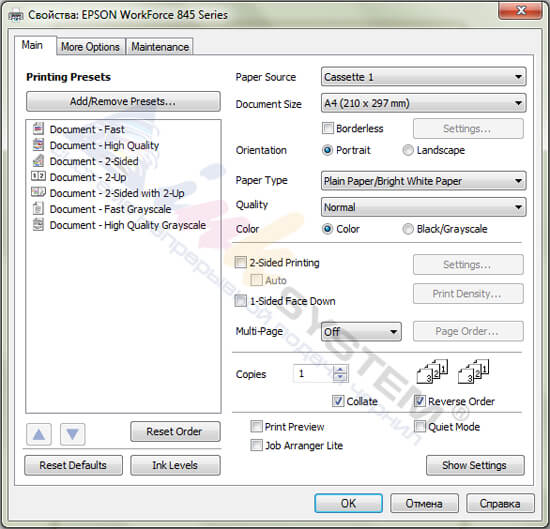Select 'Document - Fast Grayscale' preset text

[x=110, y=209]
